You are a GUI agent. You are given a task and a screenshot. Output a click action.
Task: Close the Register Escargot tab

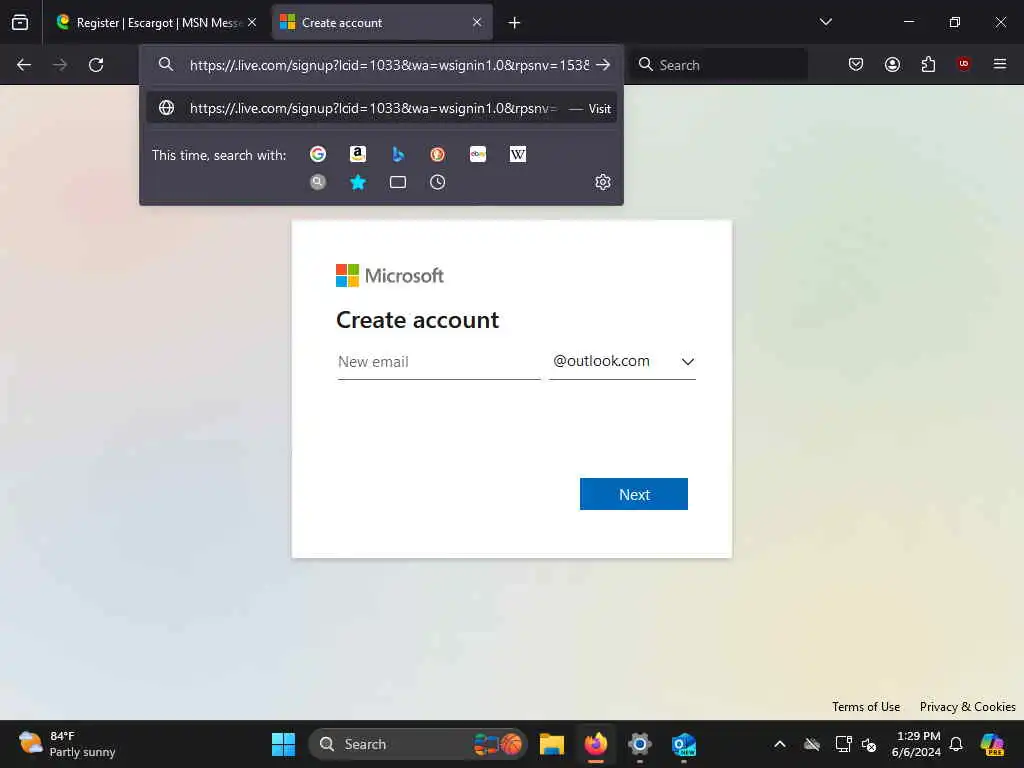pos(252,22)
